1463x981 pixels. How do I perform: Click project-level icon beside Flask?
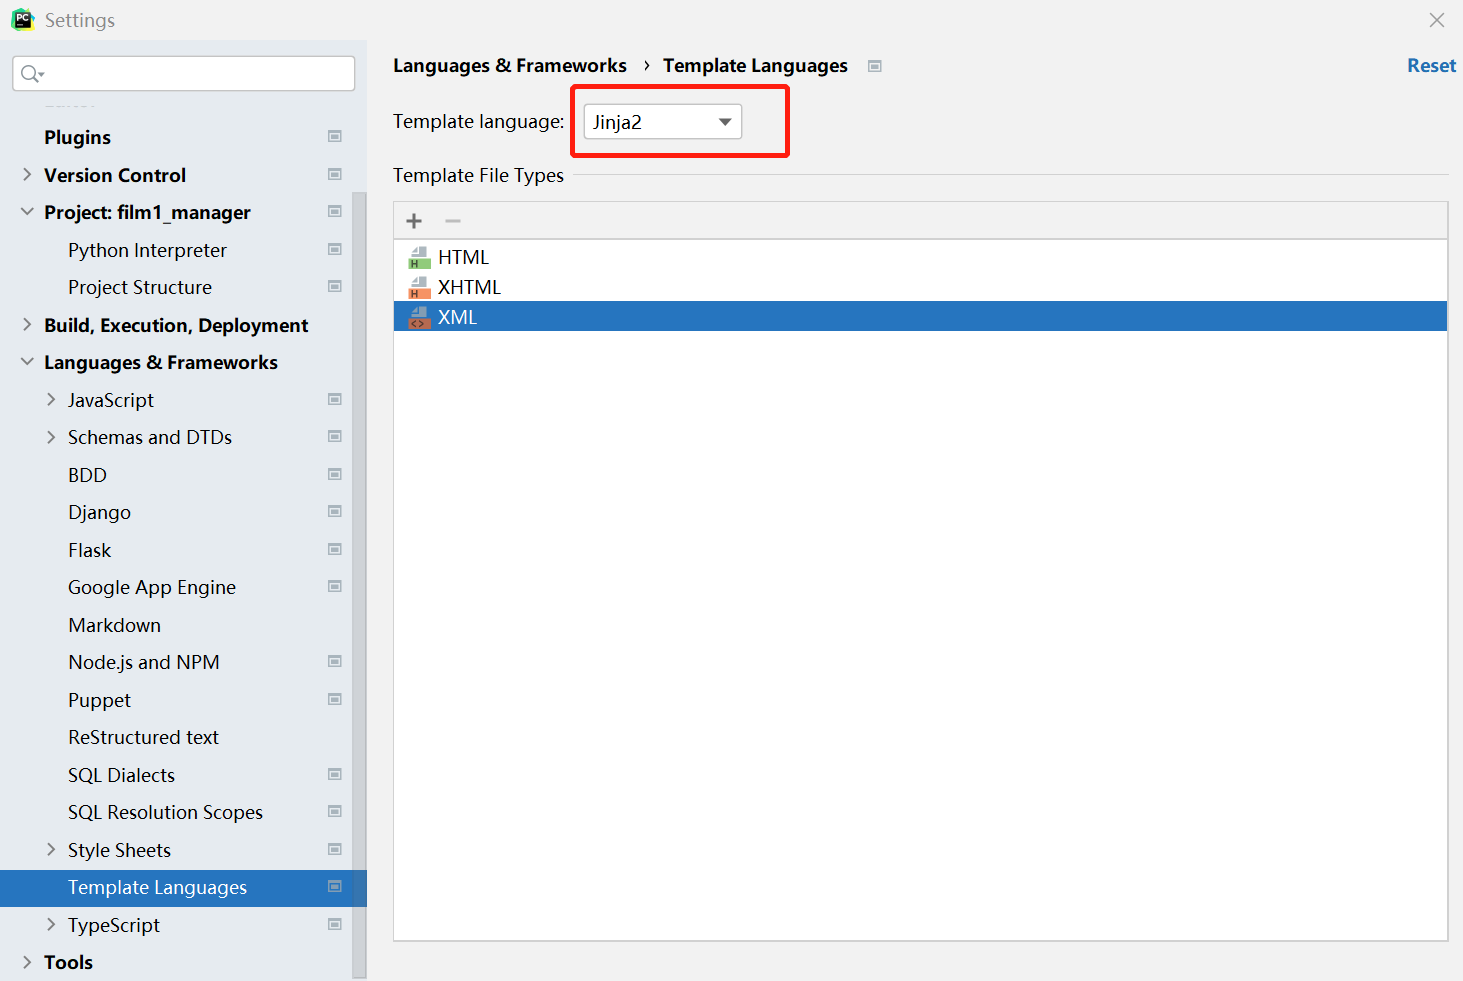pyautogui.click(x=335, y=549)
